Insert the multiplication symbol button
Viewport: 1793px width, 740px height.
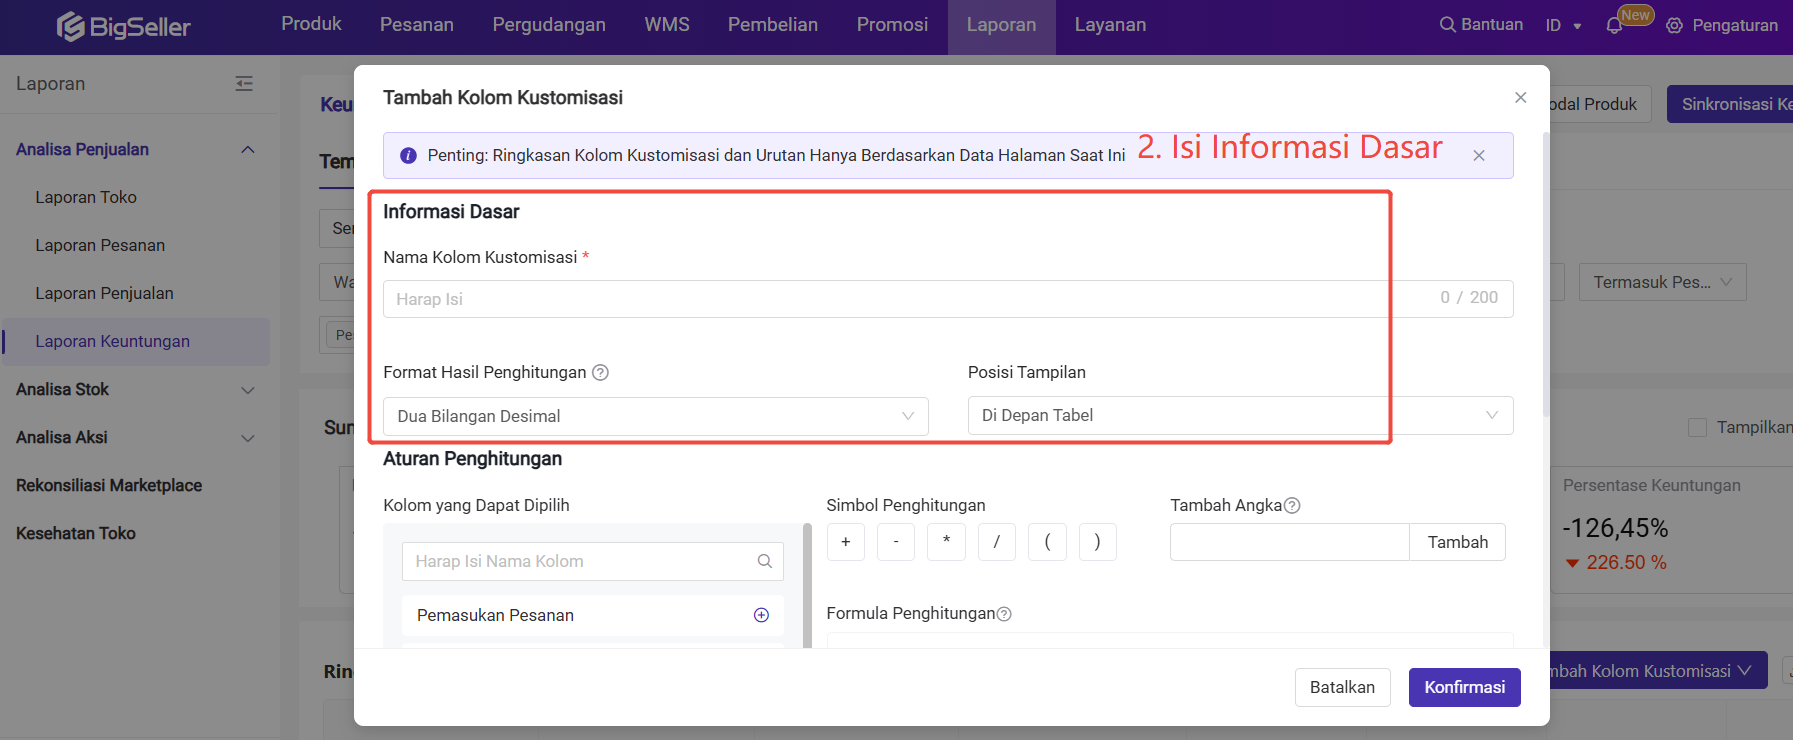click(x=946, y=542)
